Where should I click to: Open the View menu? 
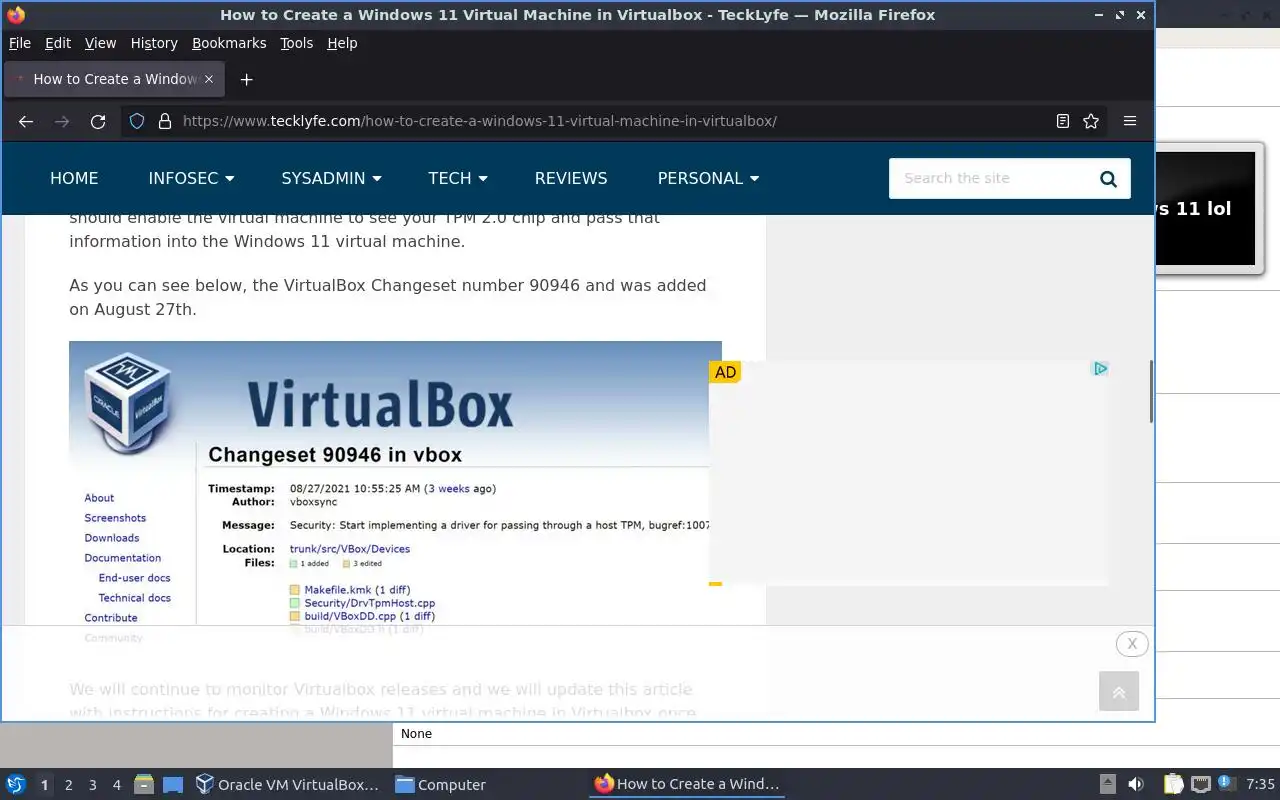point(100,43)
